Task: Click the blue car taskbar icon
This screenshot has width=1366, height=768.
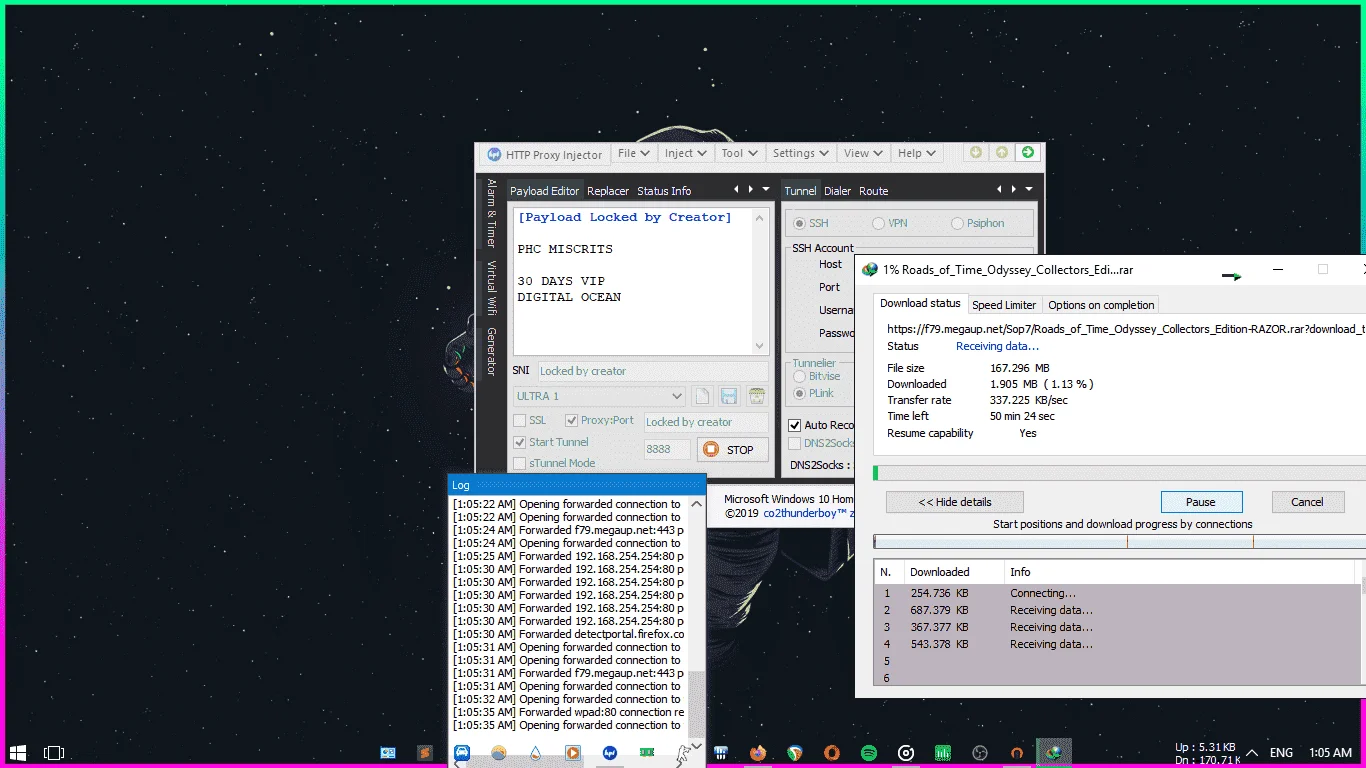Action: 462,753
